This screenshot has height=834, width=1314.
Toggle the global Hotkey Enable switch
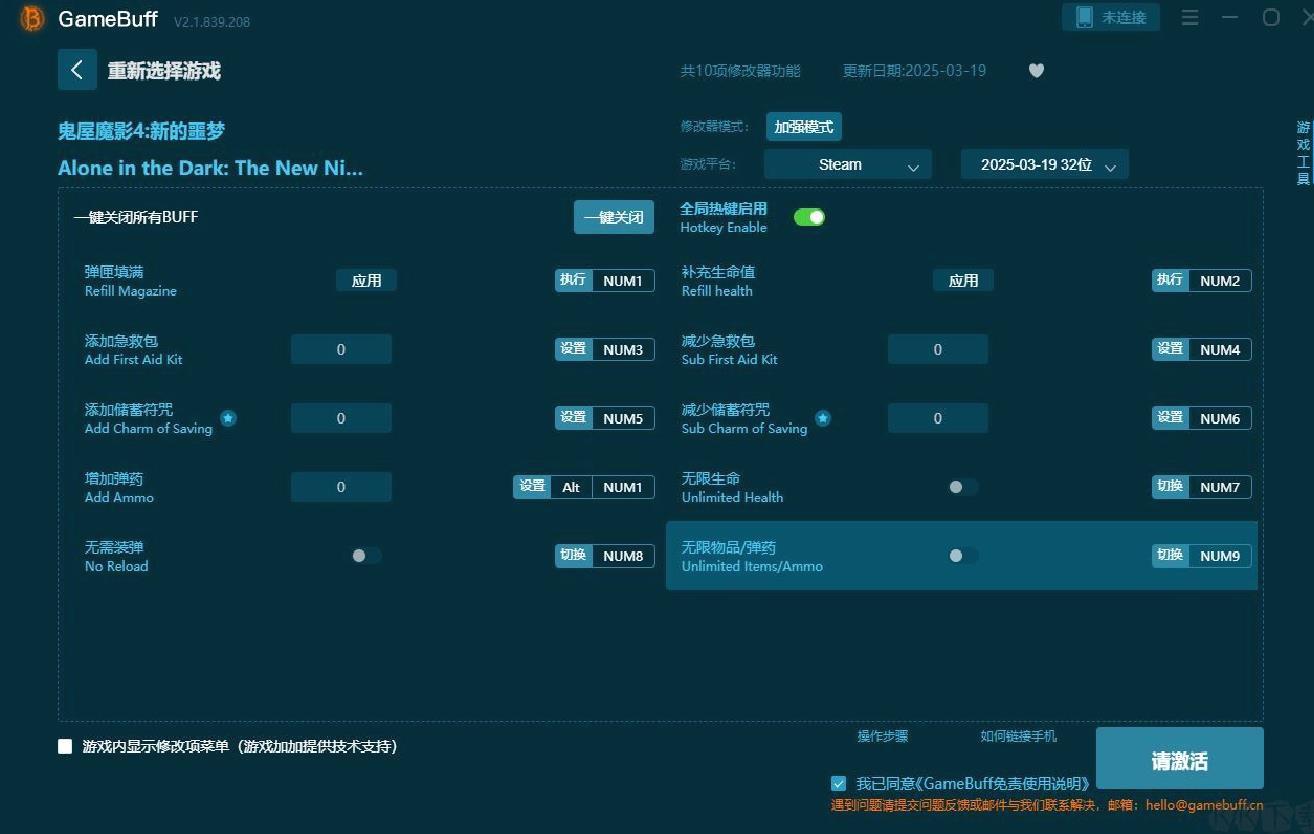click(809, 217)
